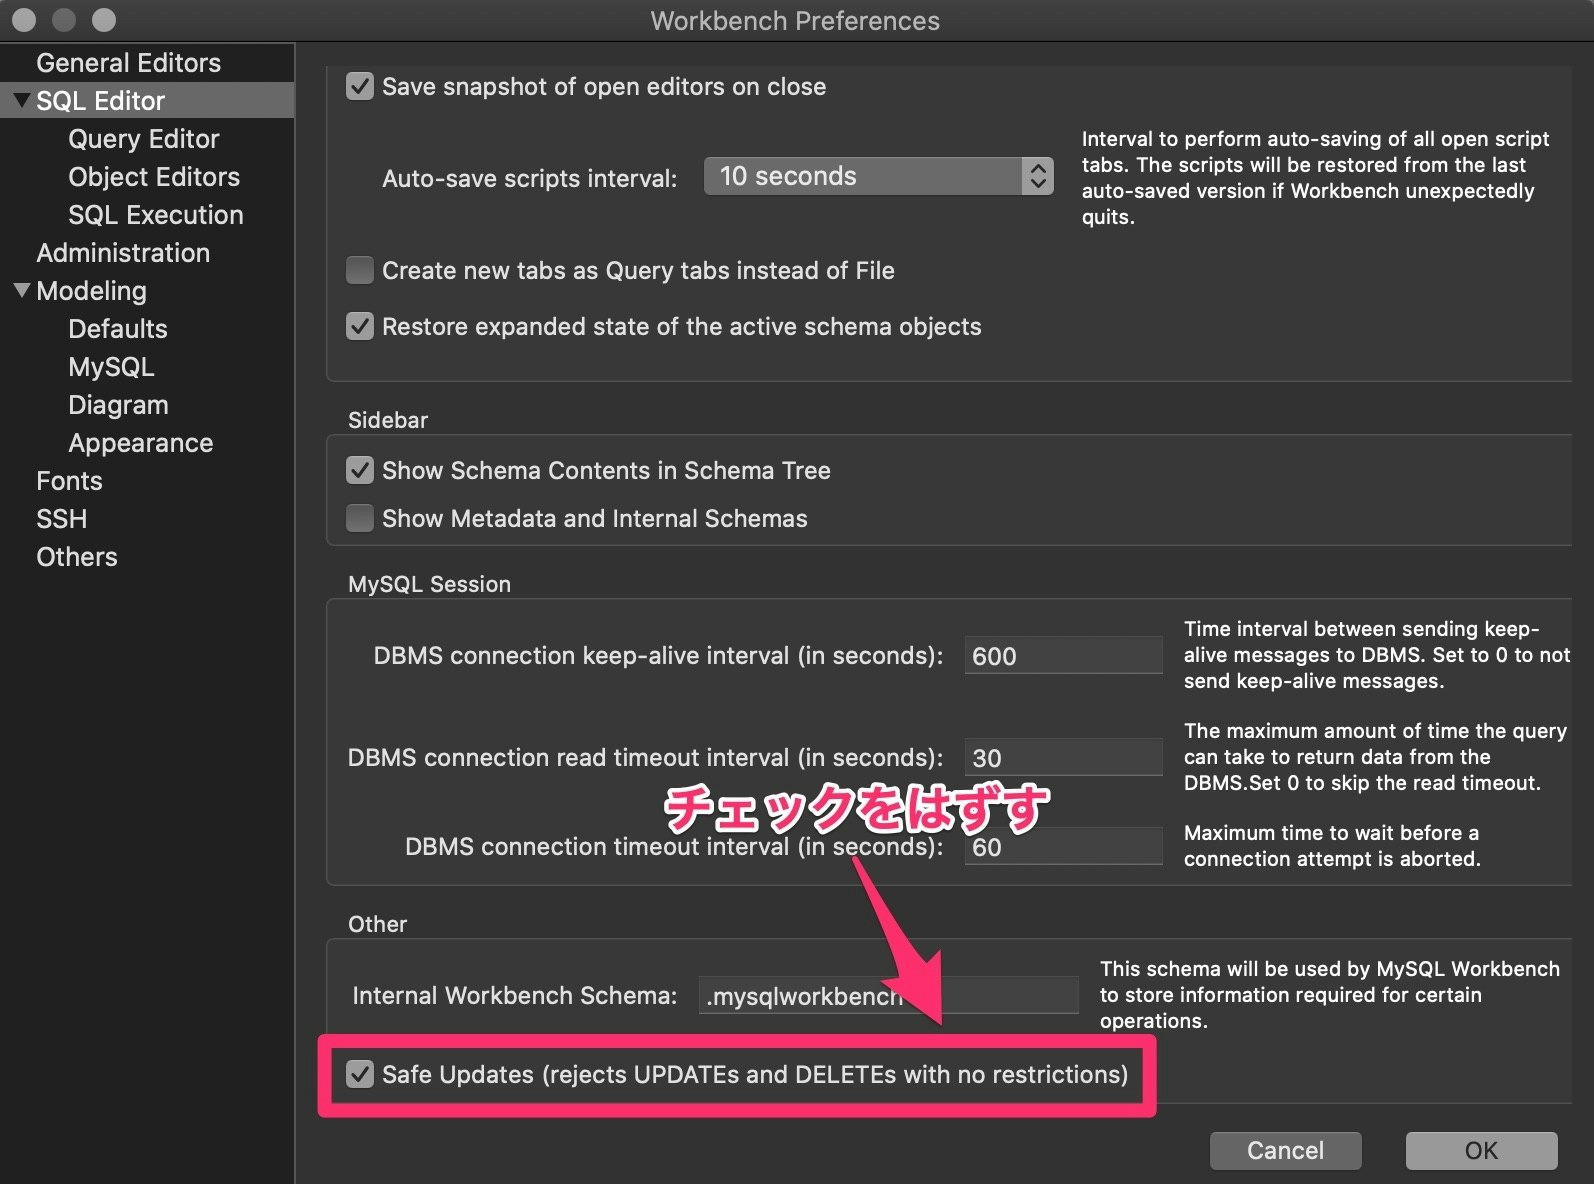Go to the SSH preferences
Image resolution: width=1594 pixels, height=1184 pixels.
pyautogui.click(x=61, y=519)
